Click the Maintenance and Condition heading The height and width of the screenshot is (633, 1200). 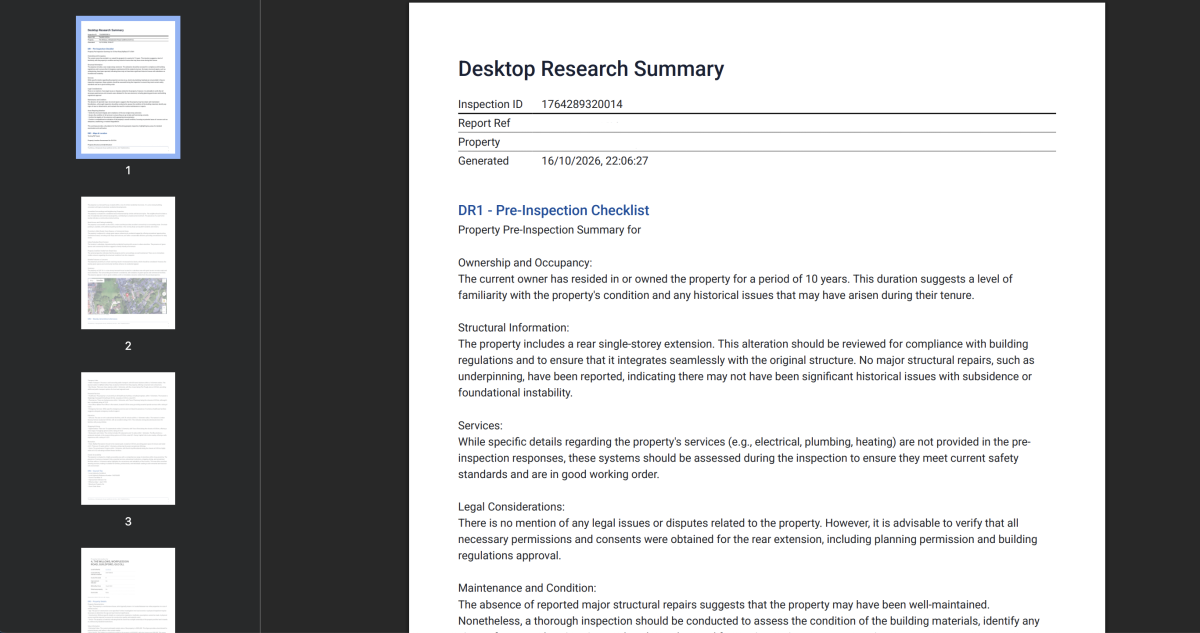pos(527,588)
